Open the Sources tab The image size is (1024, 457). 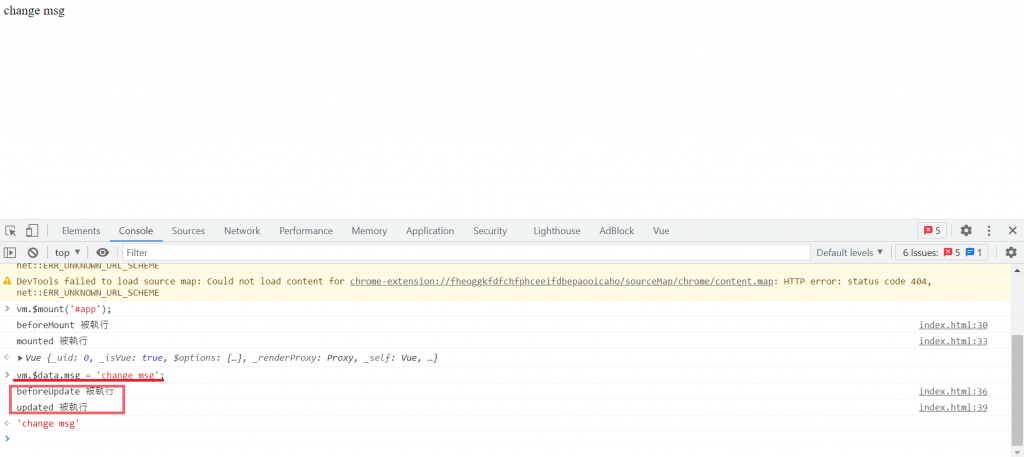(188, 230)
